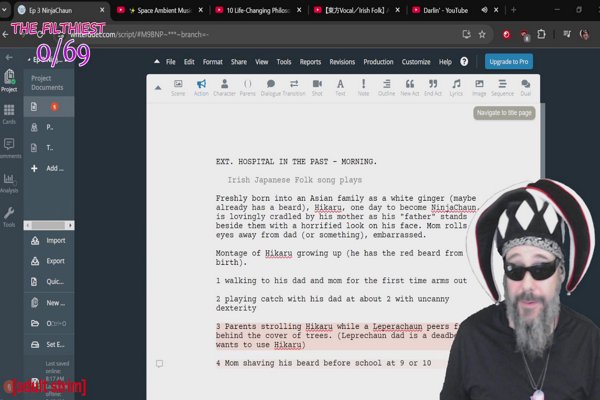
Task: Open the Format menu
Action: pyautogui.click(x=212, y=62)
